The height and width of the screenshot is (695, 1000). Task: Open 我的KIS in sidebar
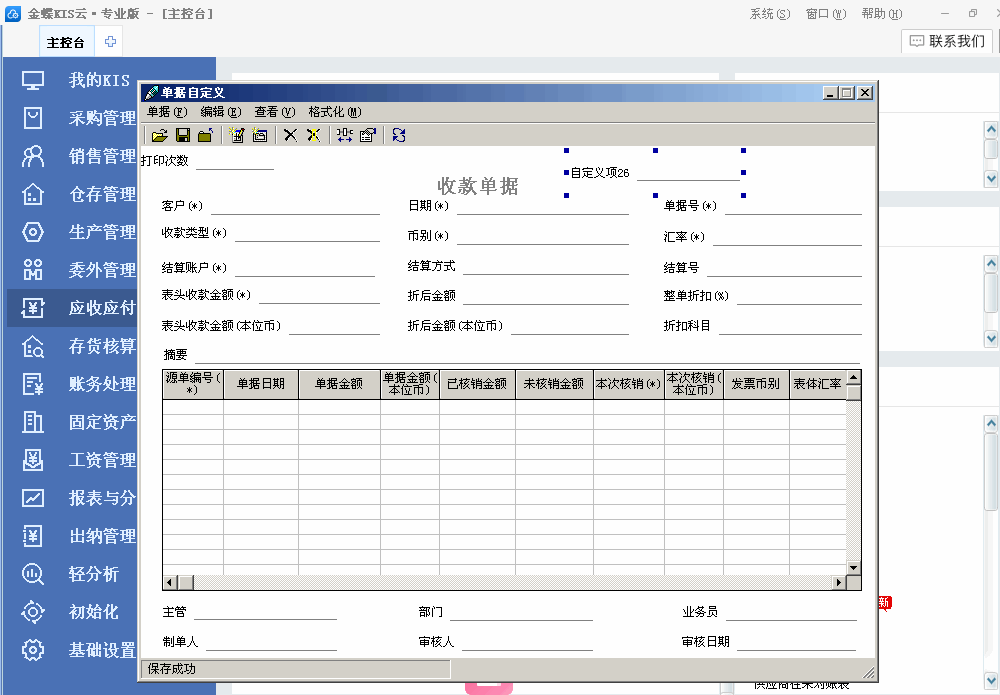pos(99,80)
